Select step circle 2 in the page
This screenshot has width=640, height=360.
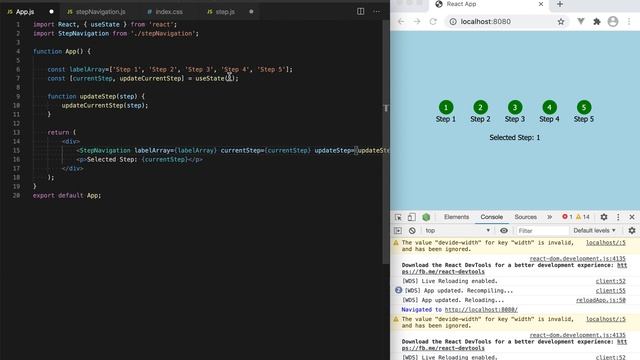[480, 107]
